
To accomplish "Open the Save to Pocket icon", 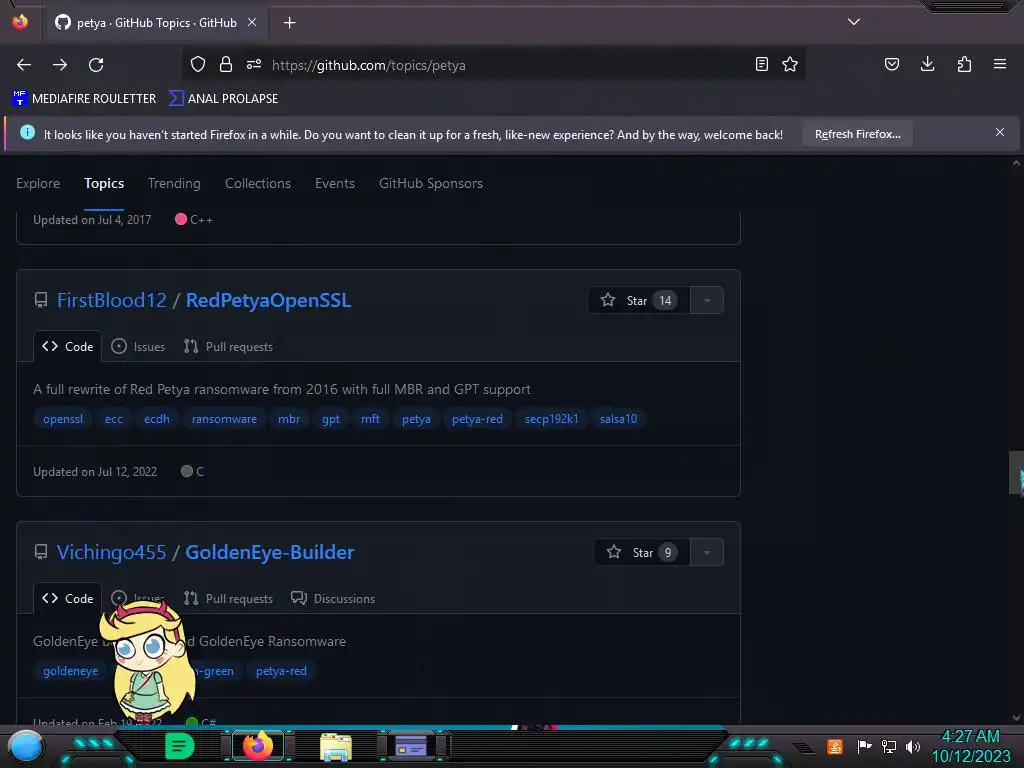I will [x=892, y=65].
